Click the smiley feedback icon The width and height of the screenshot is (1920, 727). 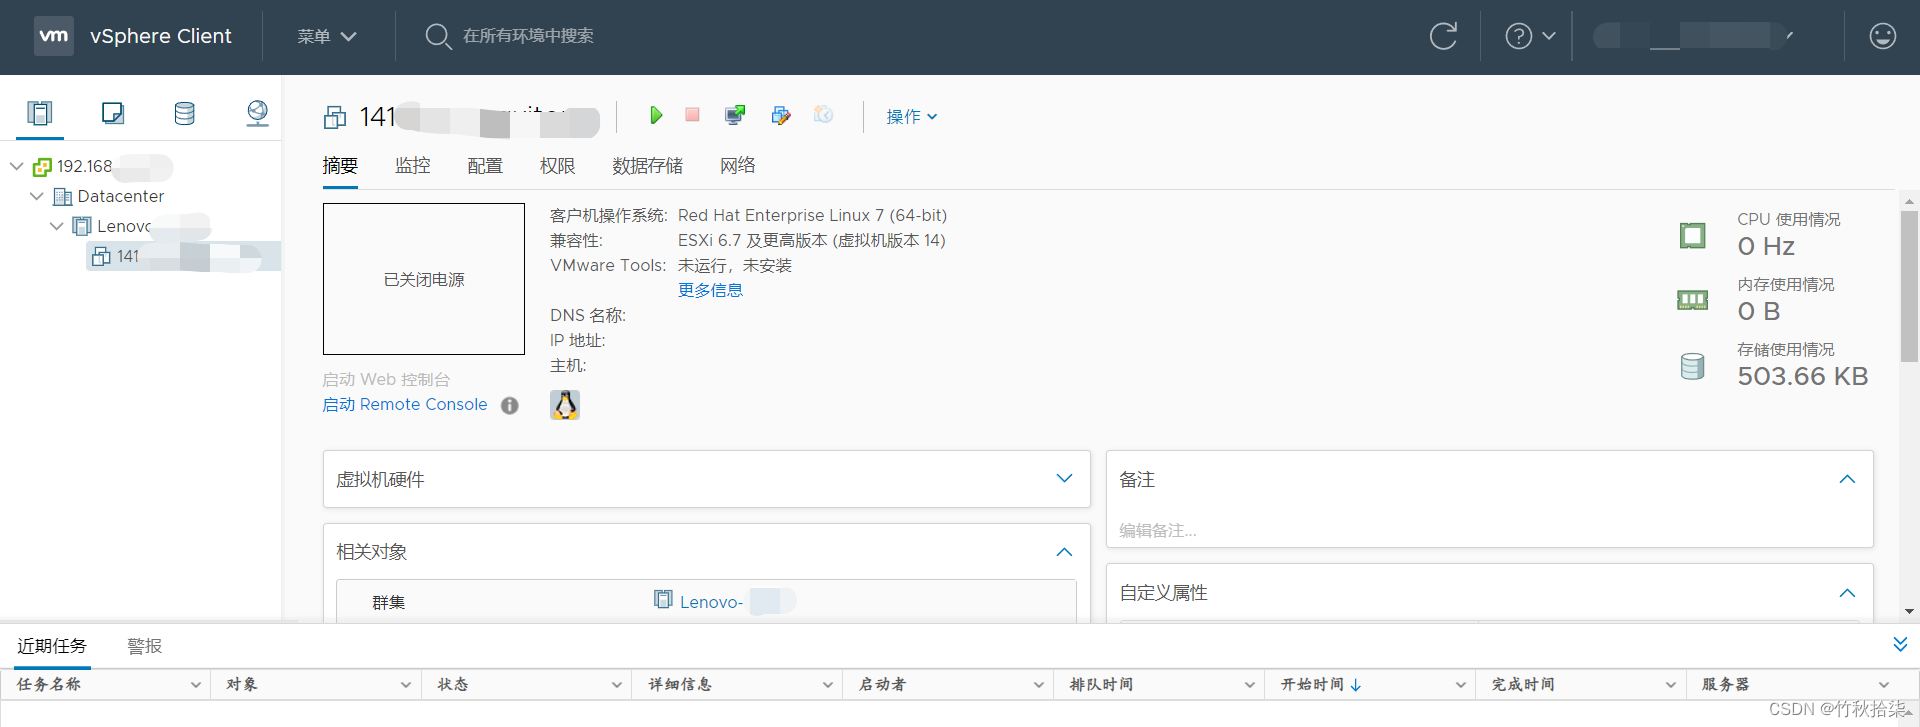click(x=1883, y=36)
